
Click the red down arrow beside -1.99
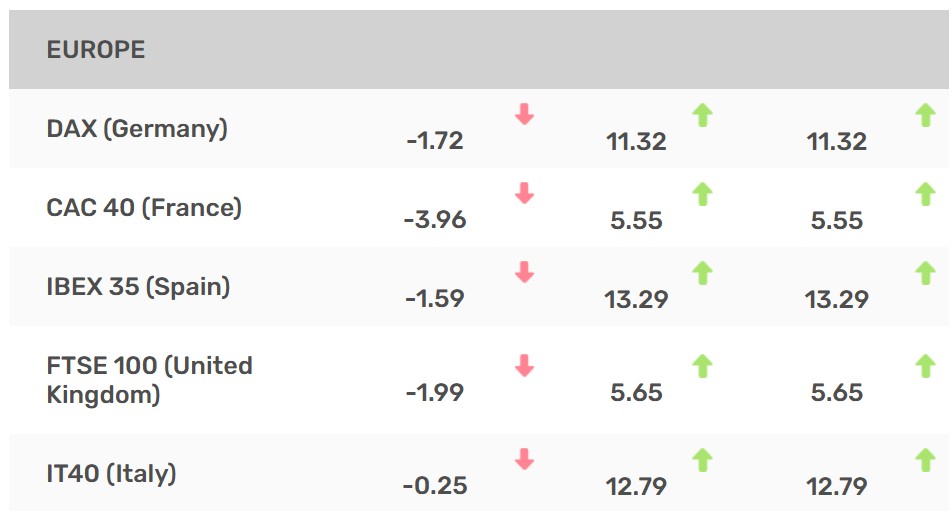tap(525, 365)
